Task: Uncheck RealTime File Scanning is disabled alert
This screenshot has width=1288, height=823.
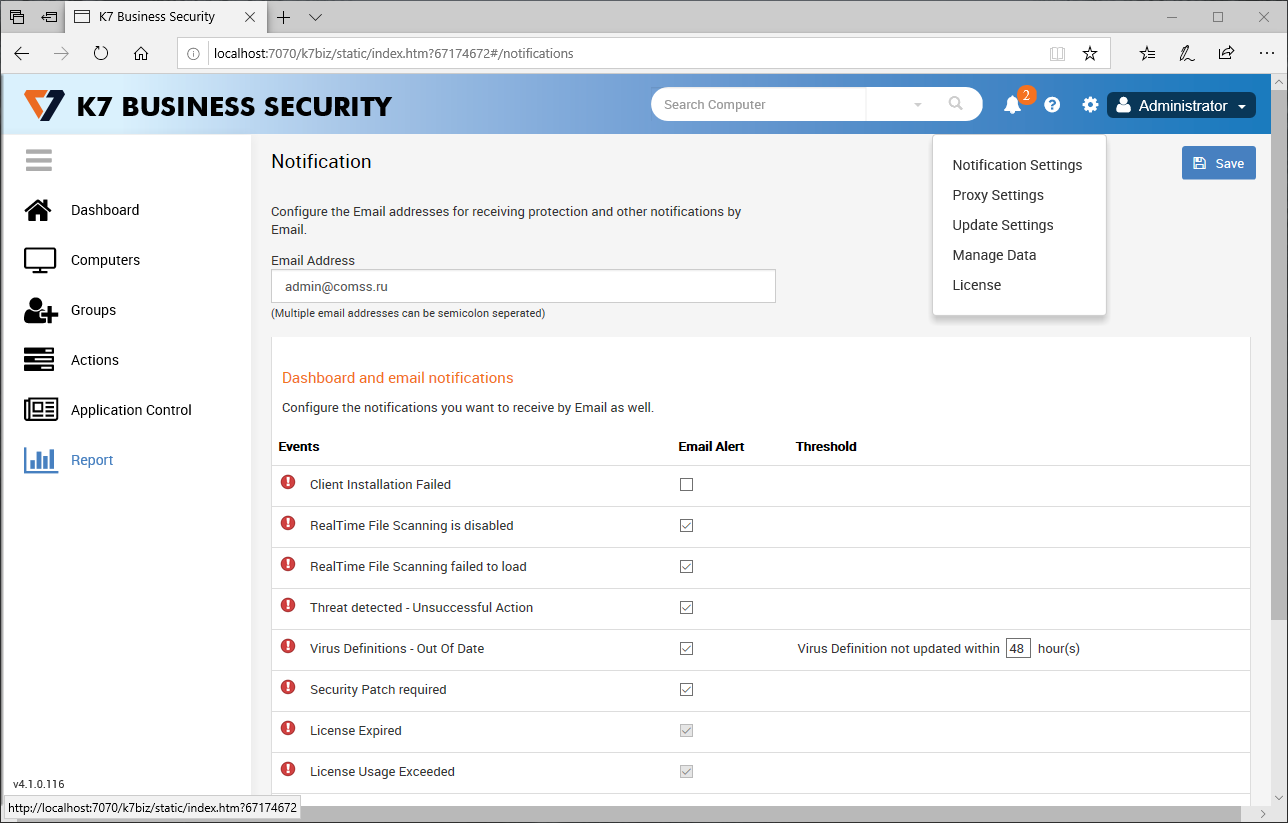Action: tap(686, 526)
